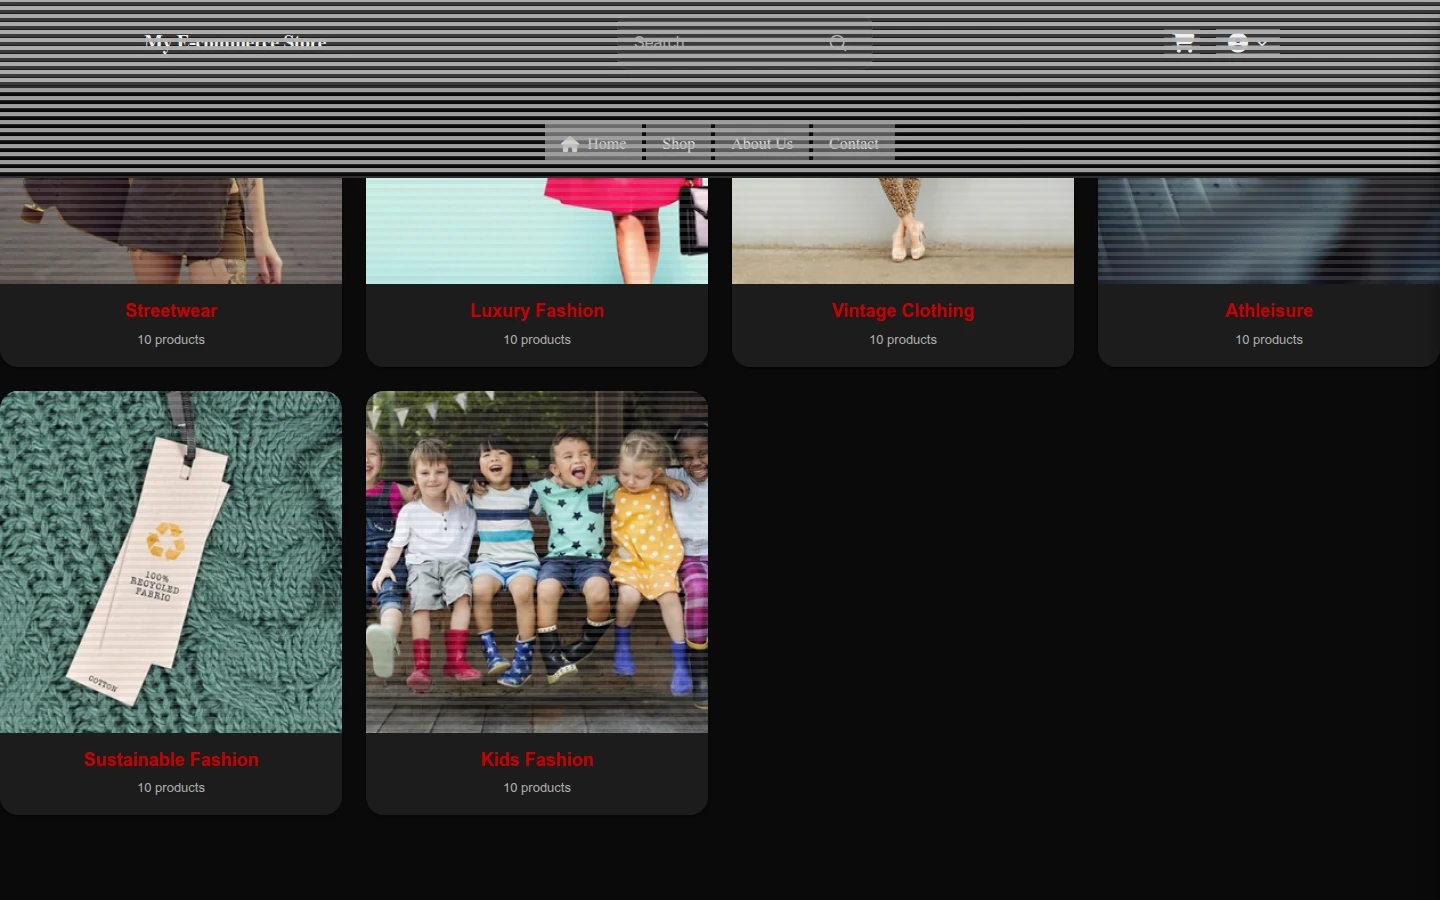Click the My E-commerce Store logo text
The image size is (1440, 900).
236,43
